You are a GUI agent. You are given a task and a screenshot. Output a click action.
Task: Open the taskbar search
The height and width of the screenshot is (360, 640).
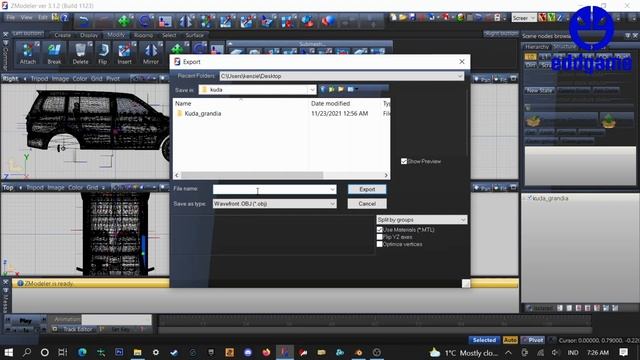point(27,352)
